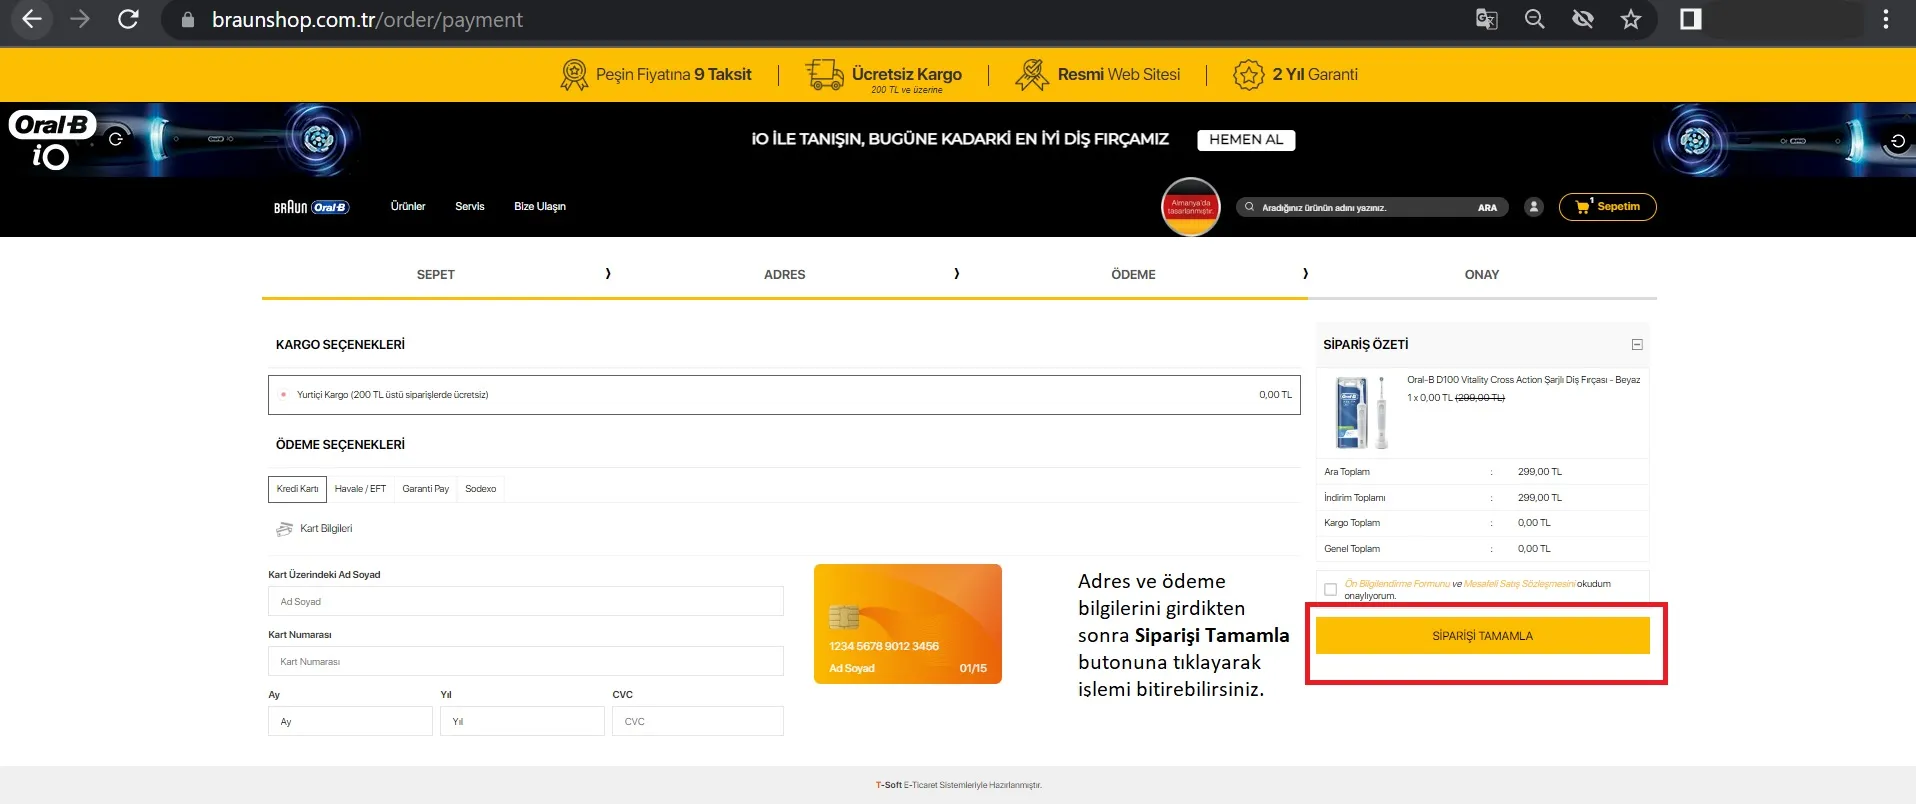The image size is (1916, 808).
Task: Collapse the Sipariş Özeti panel
Action: tap(1637, 345)
